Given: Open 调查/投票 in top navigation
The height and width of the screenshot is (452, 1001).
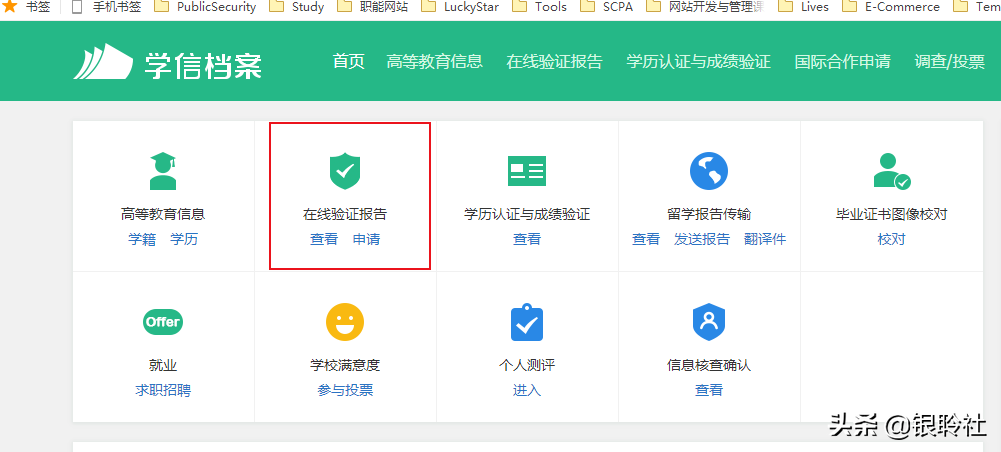Looking at the screenshot, I should point(950,61).
